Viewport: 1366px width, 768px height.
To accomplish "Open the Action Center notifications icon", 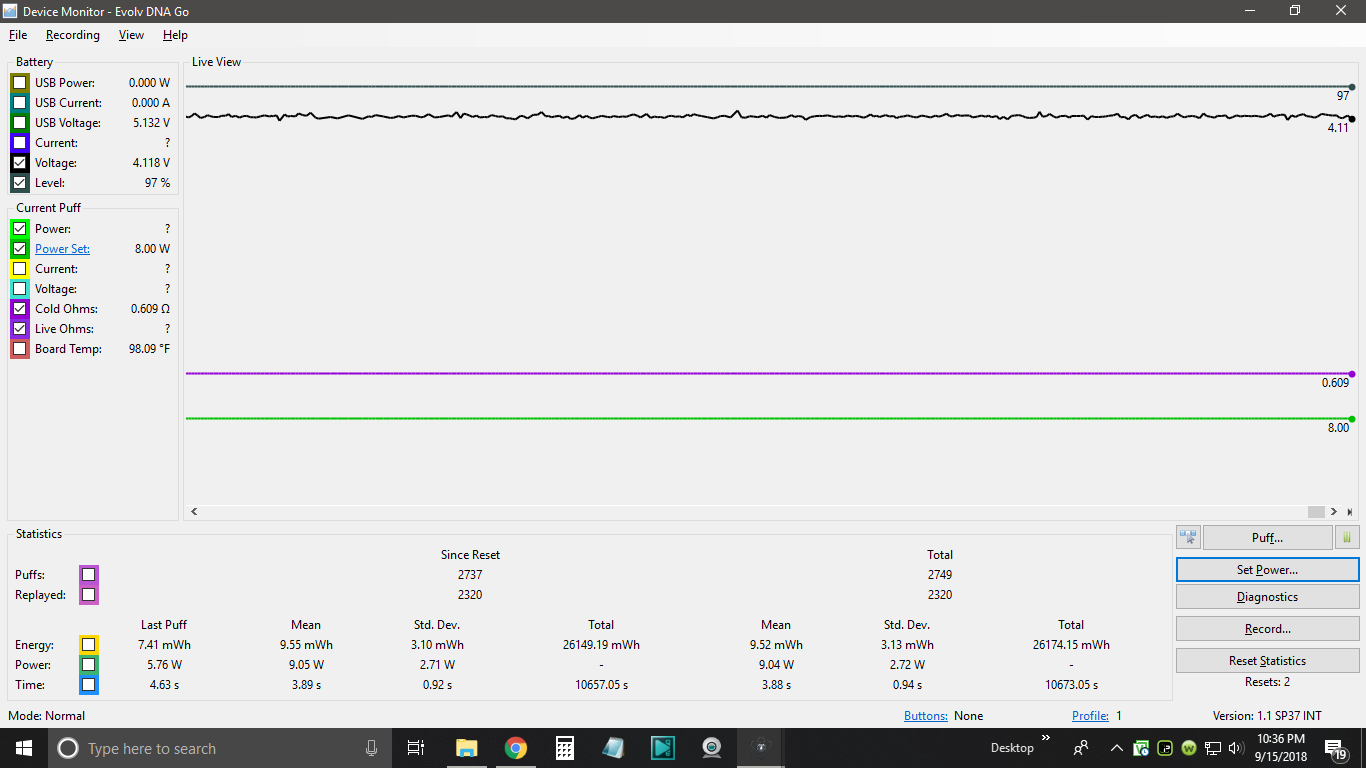I will point(1336,748).
